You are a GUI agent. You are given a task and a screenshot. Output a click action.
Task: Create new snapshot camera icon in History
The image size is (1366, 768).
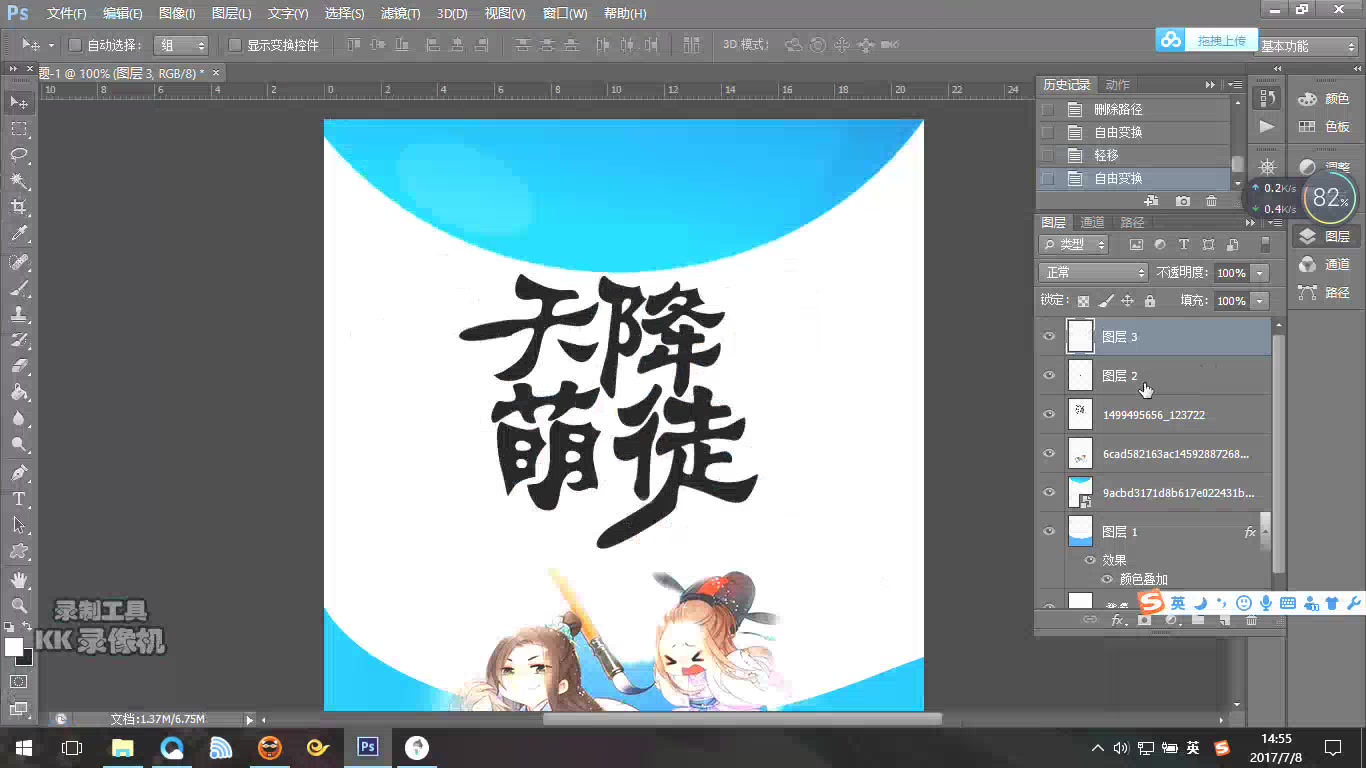pyautogui.click(x=1183, y=201)
